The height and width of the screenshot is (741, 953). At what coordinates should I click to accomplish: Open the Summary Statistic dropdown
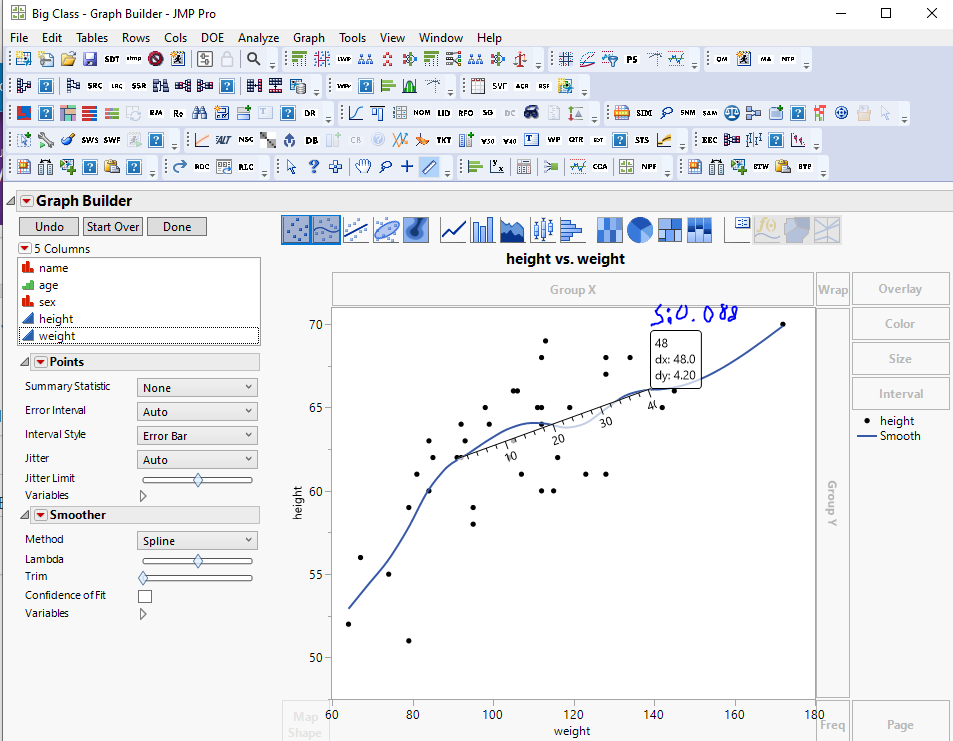[x=197, y=388]
